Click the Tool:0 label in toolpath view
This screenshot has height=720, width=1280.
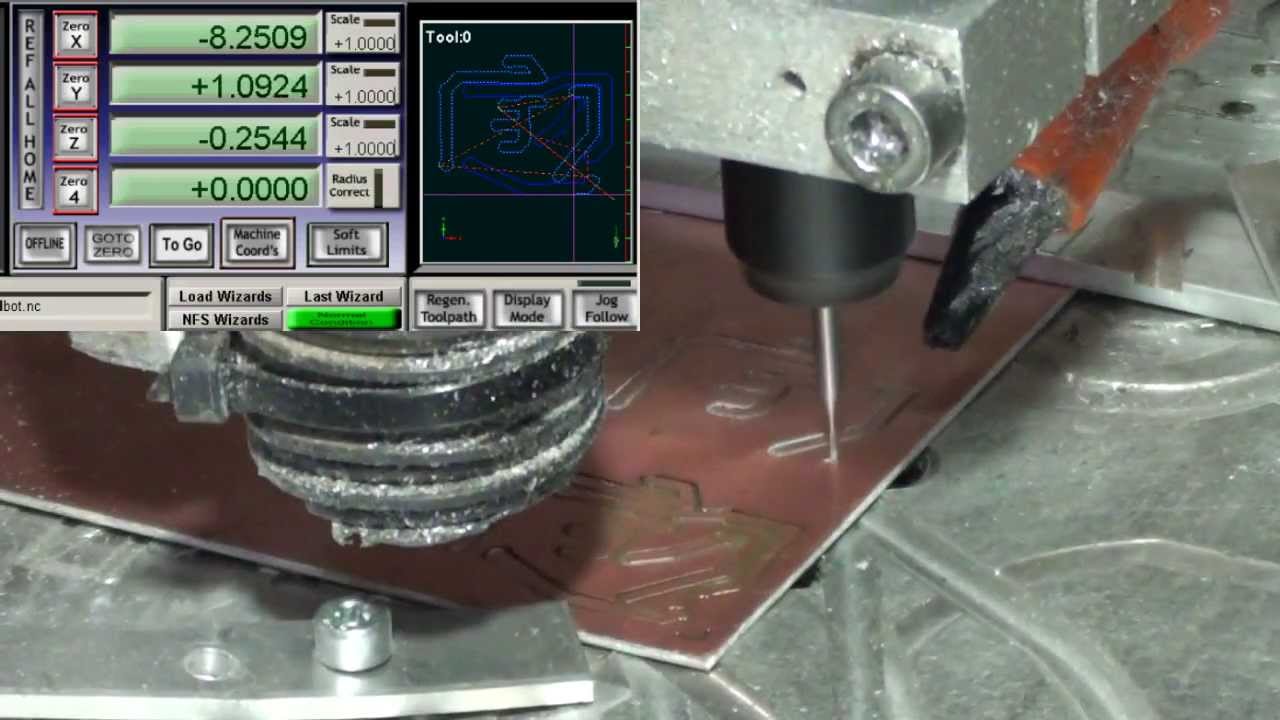click(448, 37)
